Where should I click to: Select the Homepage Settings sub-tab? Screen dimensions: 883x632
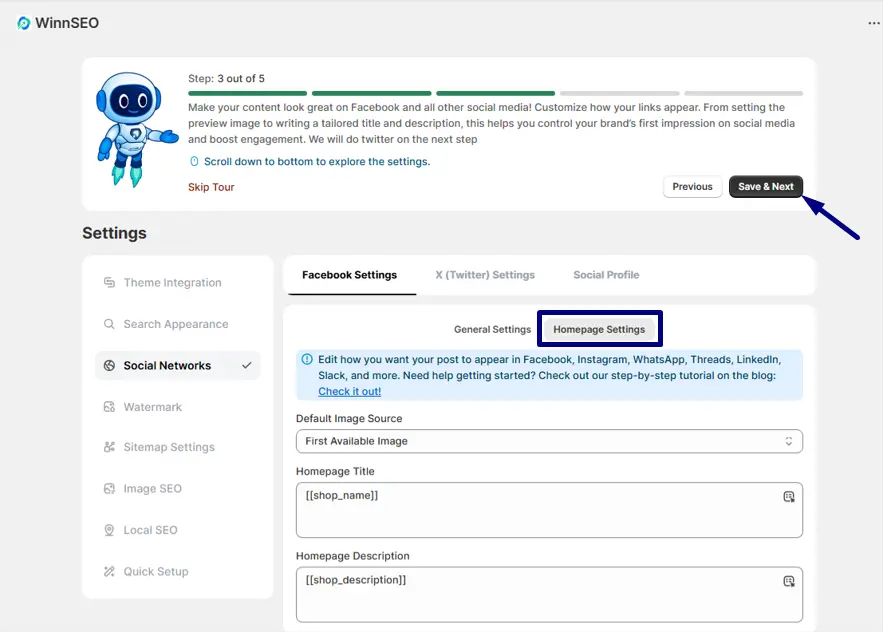(x=599, y=330)
